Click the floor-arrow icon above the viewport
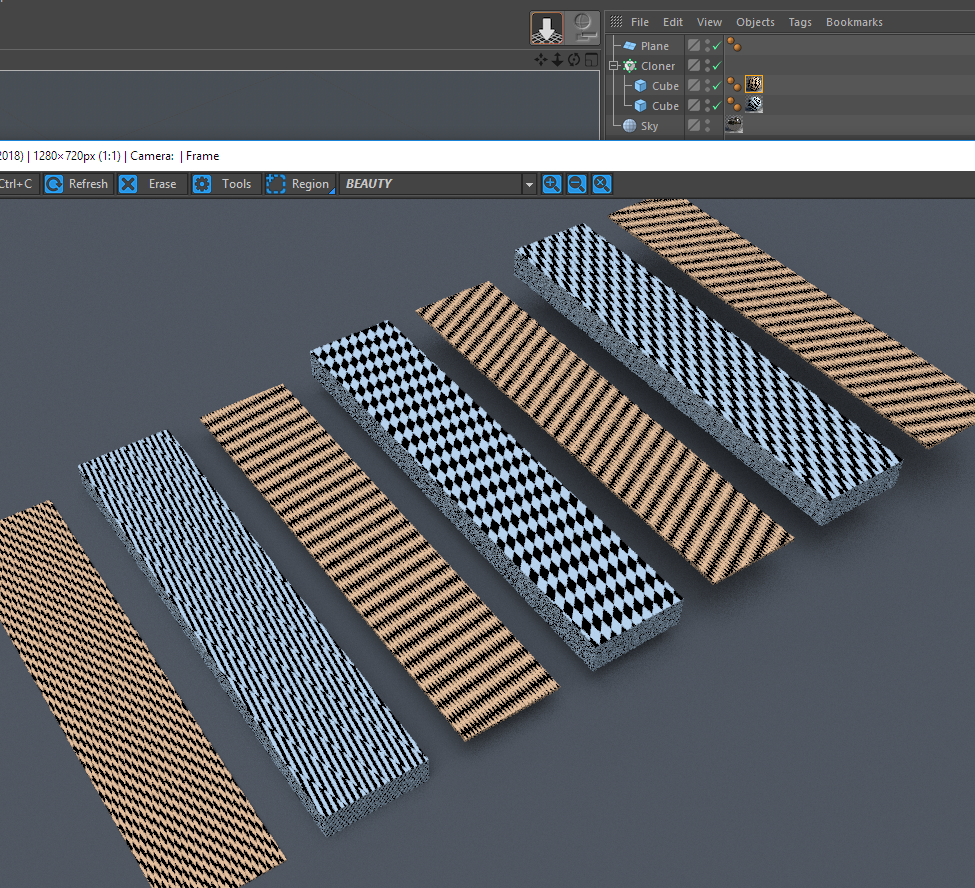This screenshot has height=888, width=975. point(546,28)
